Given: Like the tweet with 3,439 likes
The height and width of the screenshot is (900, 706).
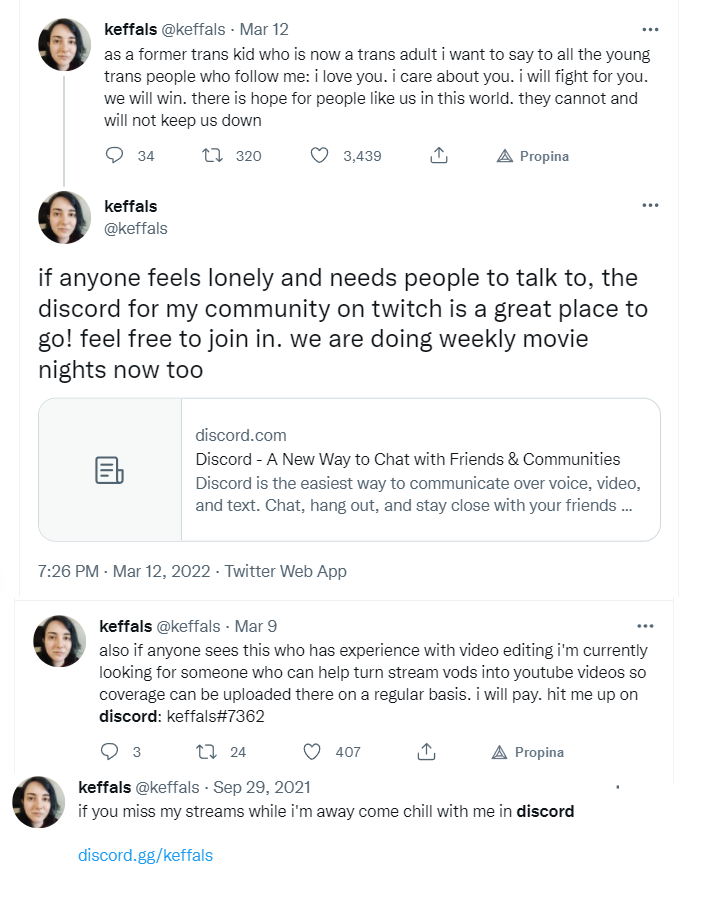Looking at the screenshot, I should [x=320, y=156].
